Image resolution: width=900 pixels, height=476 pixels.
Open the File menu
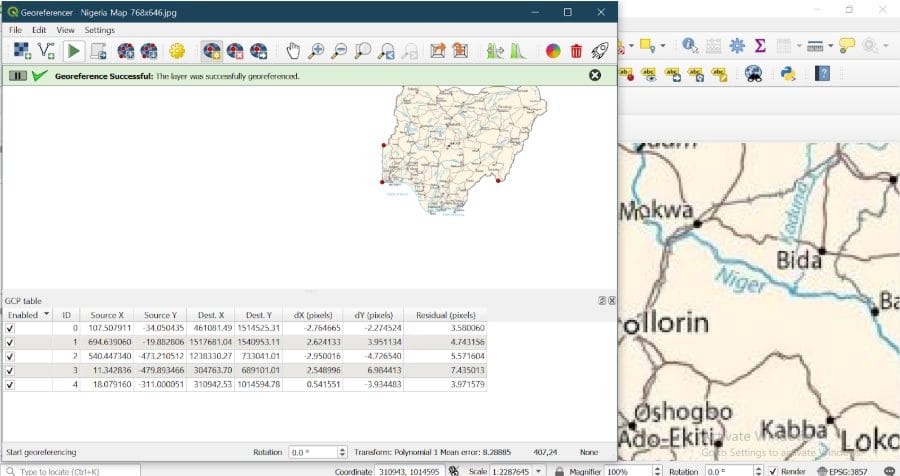(16, 30)
